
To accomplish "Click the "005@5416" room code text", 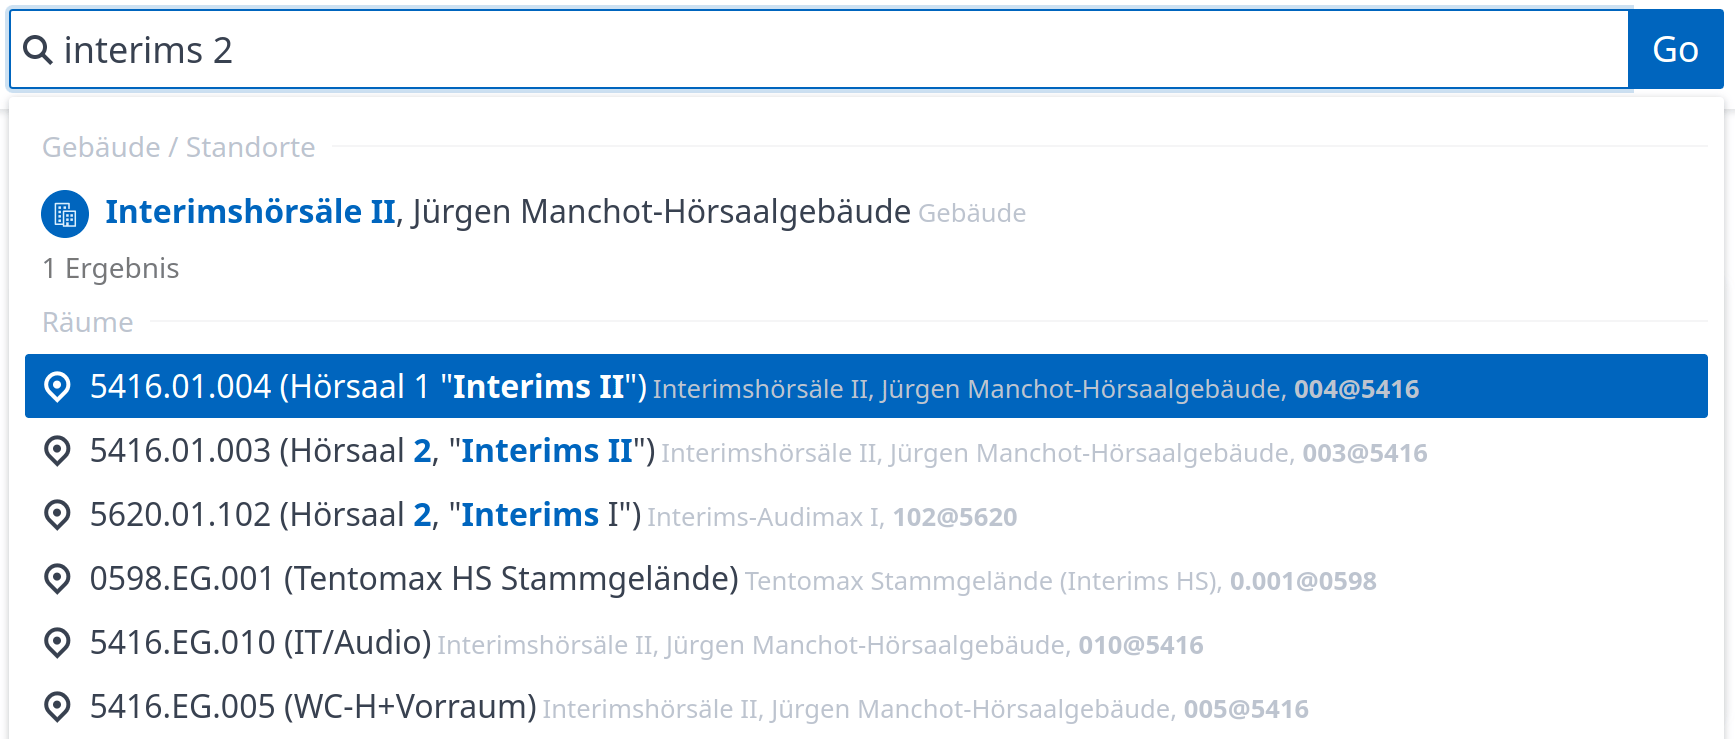I will 1246,709.
